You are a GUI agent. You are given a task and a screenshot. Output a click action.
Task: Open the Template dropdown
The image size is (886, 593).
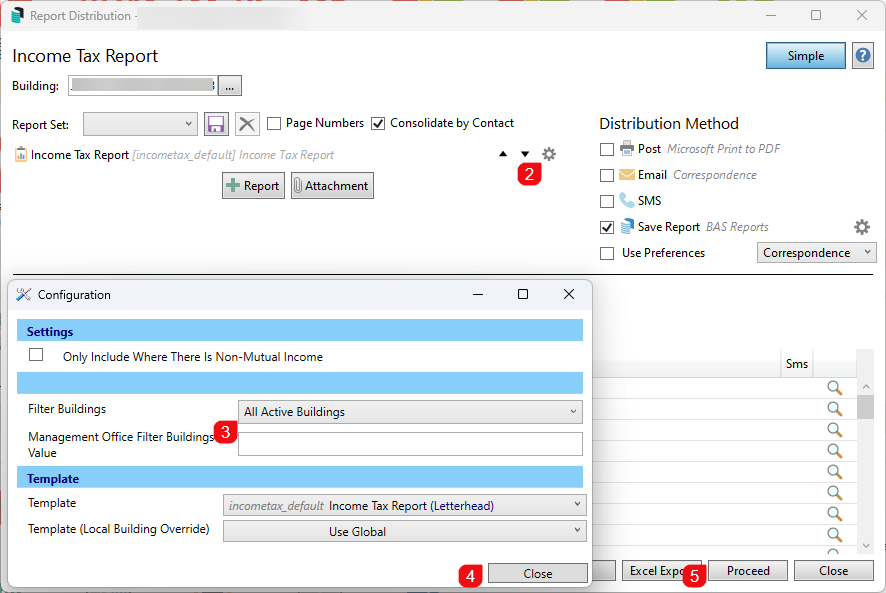[x=405, y=505]
